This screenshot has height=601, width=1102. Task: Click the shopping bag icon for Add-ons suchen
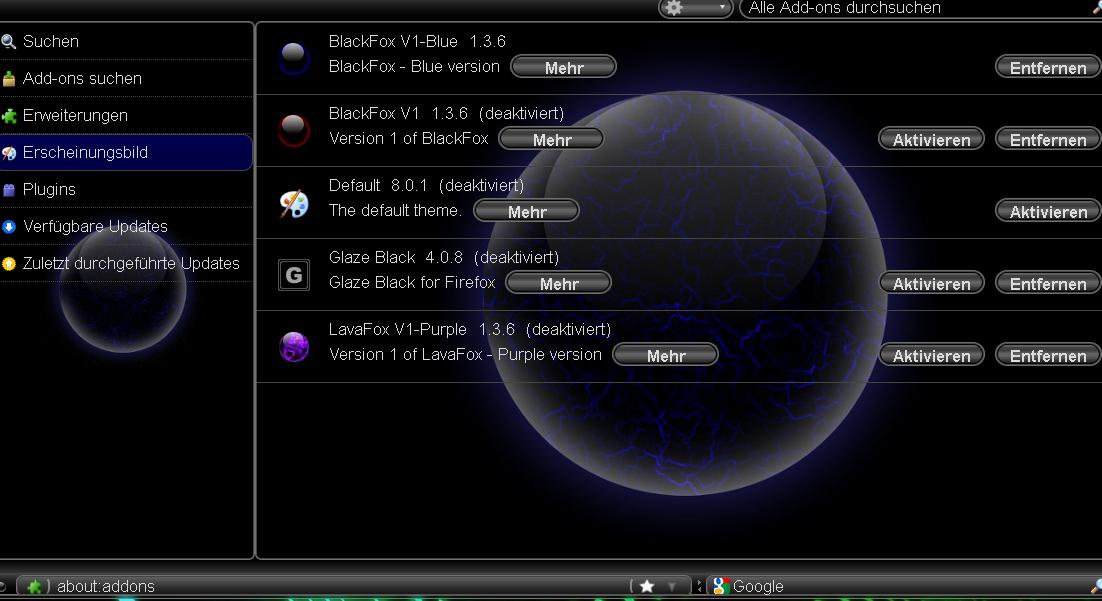point(8,79)
